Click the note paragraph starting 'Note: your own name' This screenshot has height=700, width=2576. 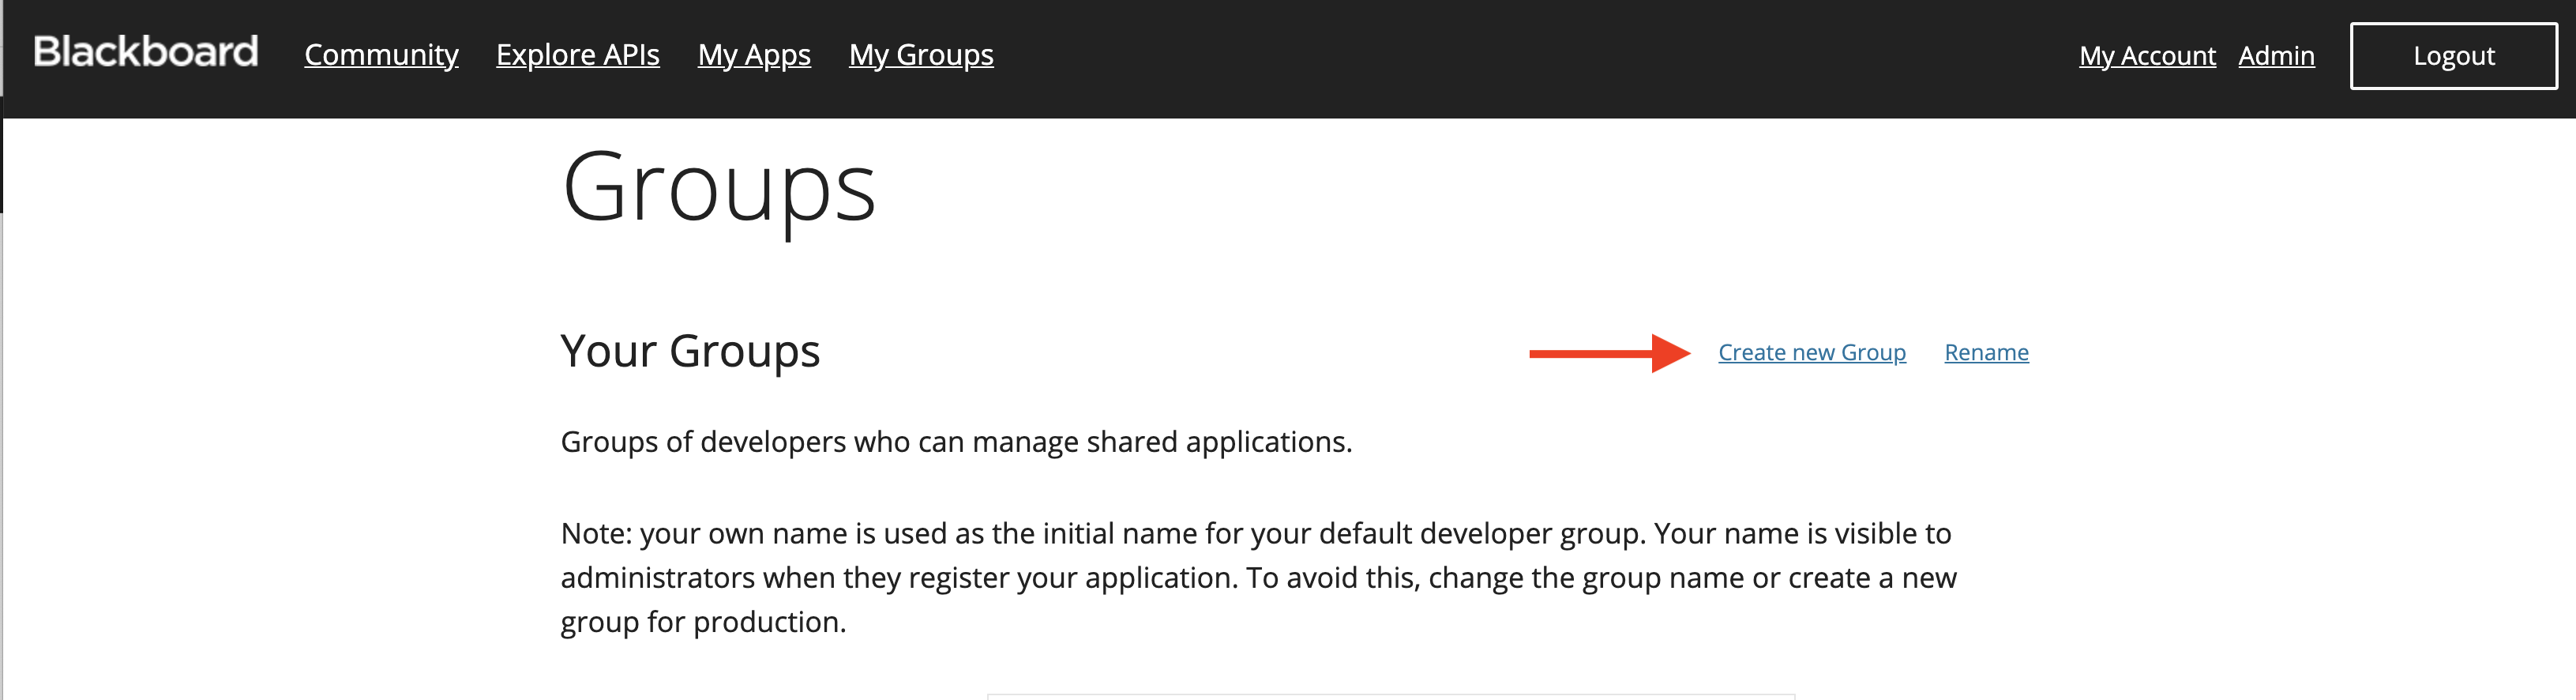(1258, 578)
